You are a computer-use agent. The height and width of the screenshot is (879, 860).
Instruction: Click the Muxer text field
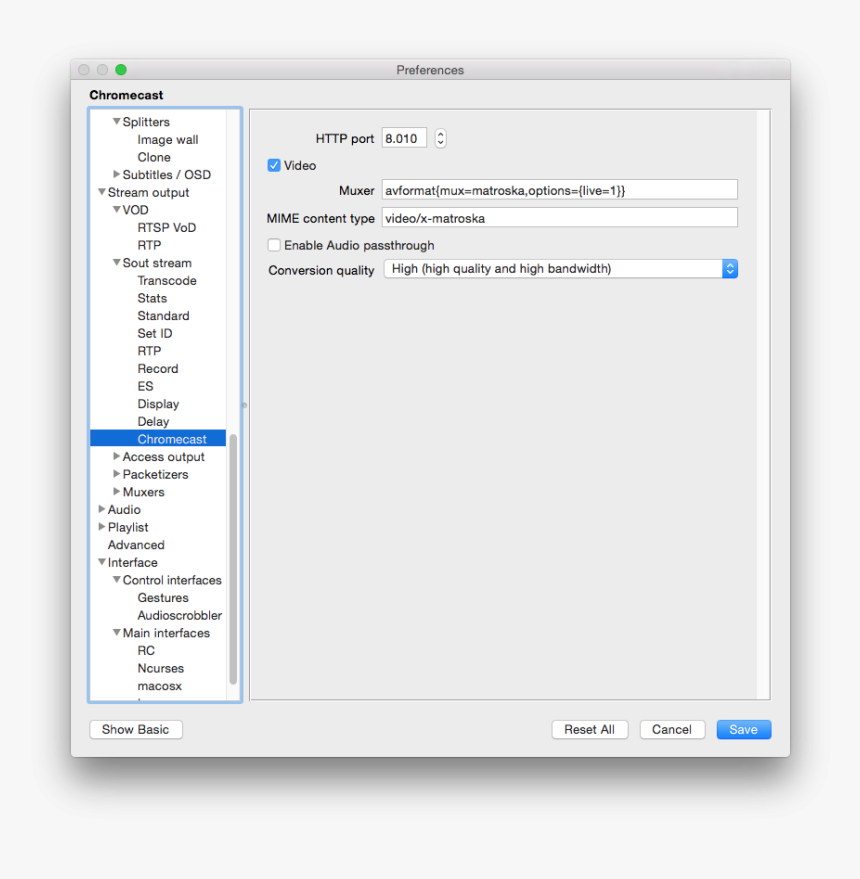559,190
